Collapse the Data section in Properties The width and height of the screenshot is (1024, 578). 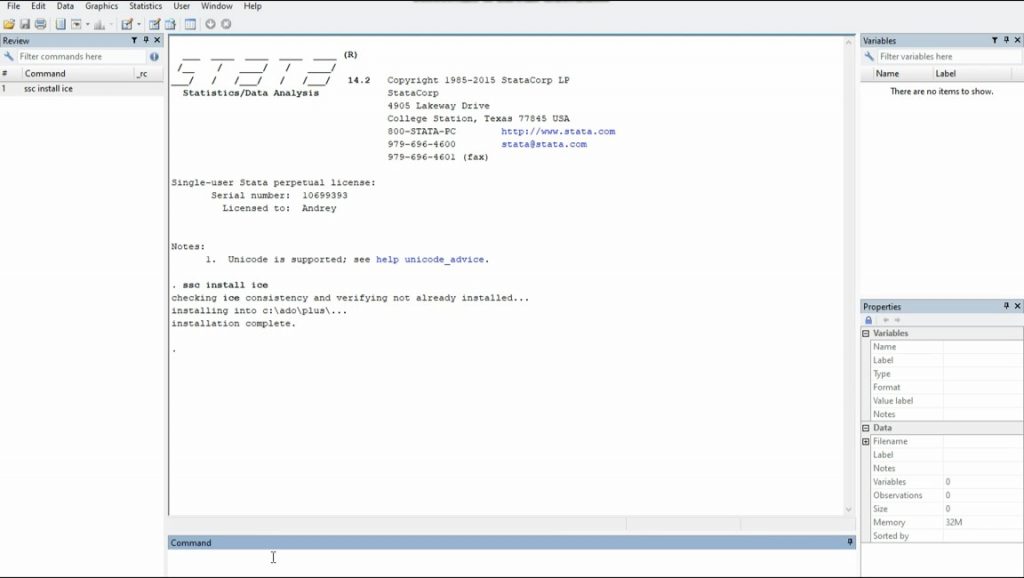point(864,427)
